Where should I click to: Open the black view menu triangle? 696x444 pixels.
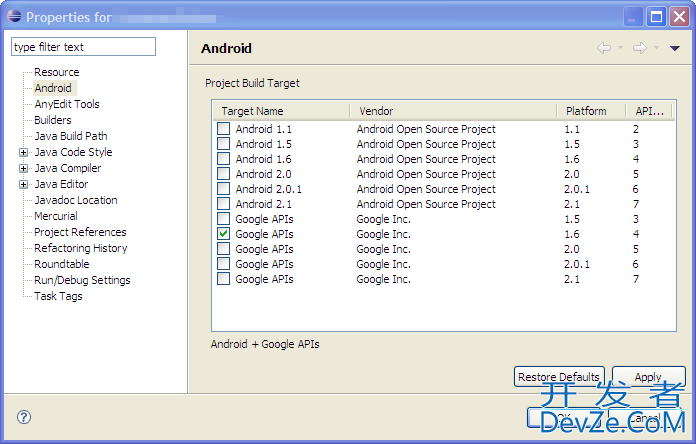click(675, 48)
